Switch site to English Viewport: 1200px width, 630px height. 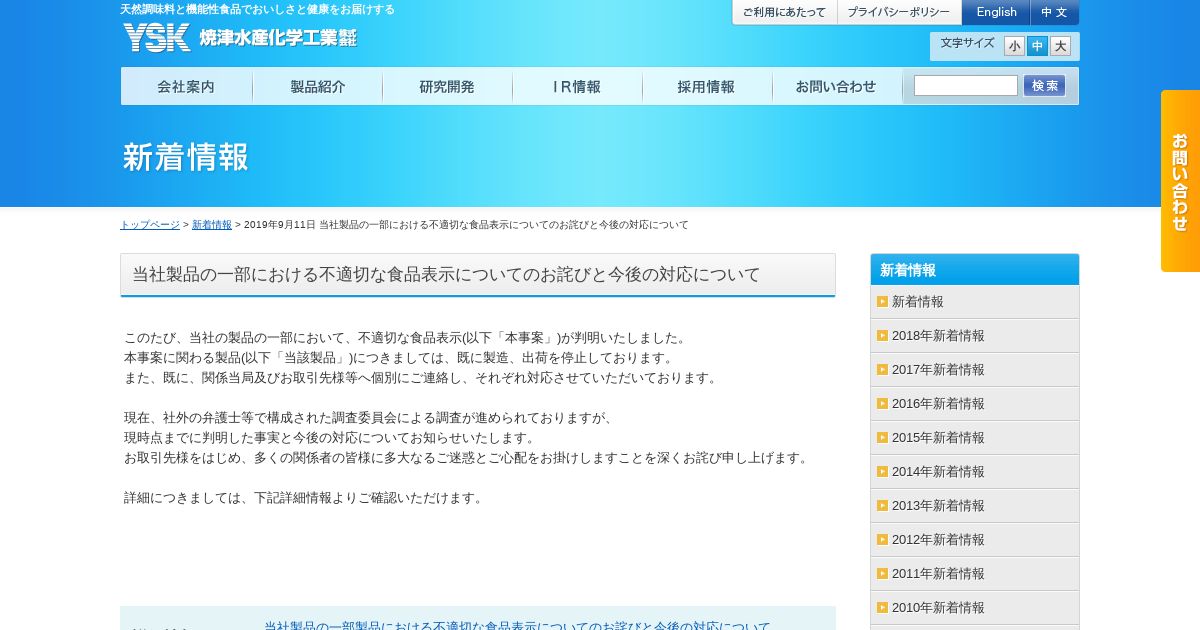[x=996, y=12]
